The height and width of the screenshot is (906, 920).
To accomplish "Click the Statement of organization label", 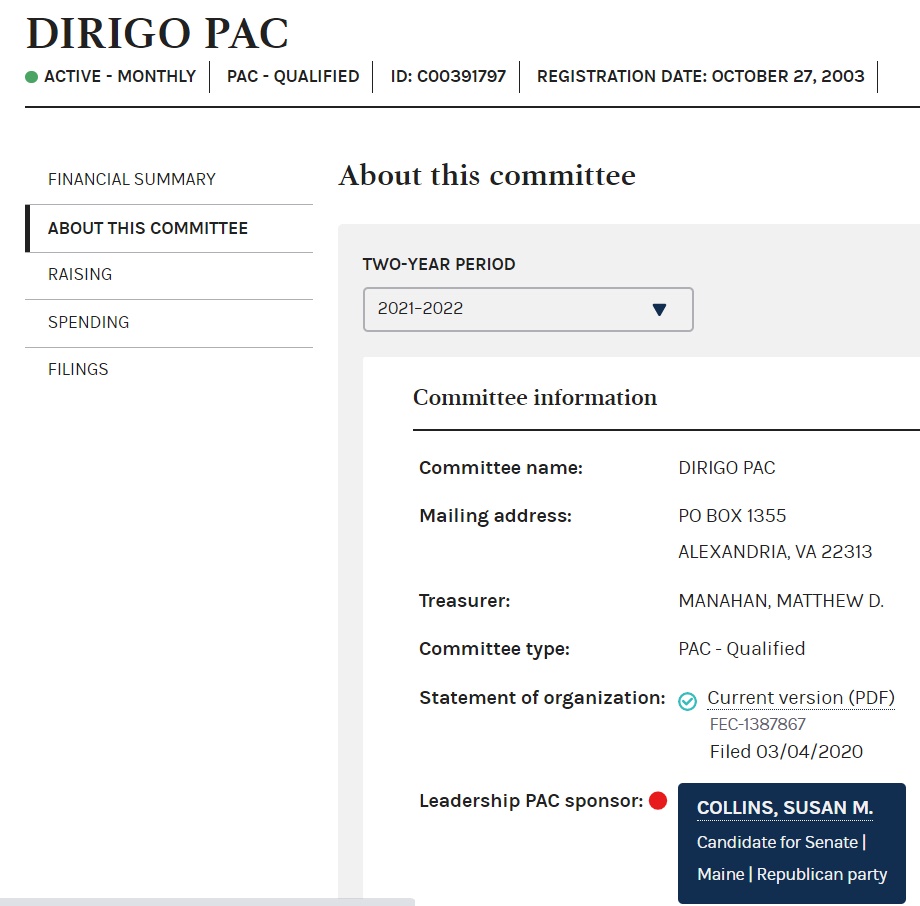I will (542, 698).
